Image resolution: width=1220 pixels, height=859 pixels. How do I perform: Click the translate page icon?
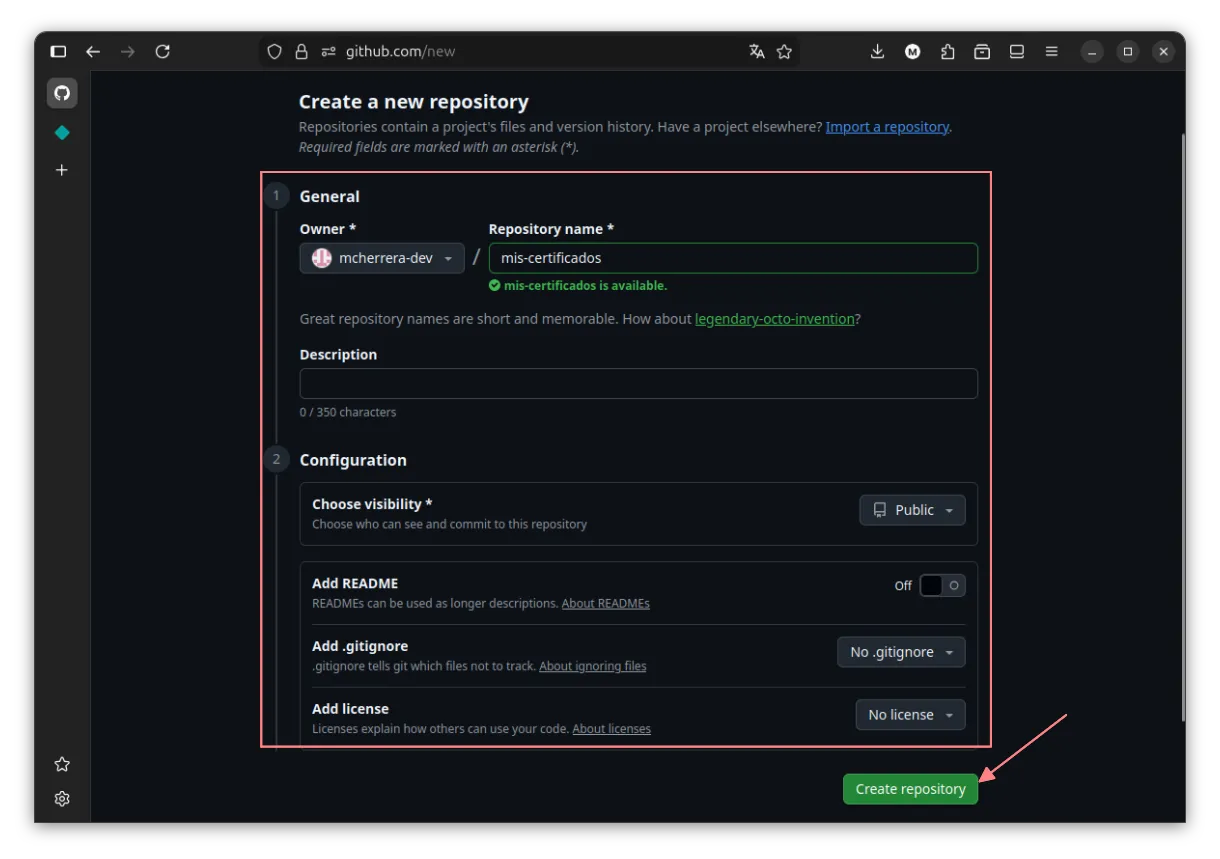click(757, 51)
